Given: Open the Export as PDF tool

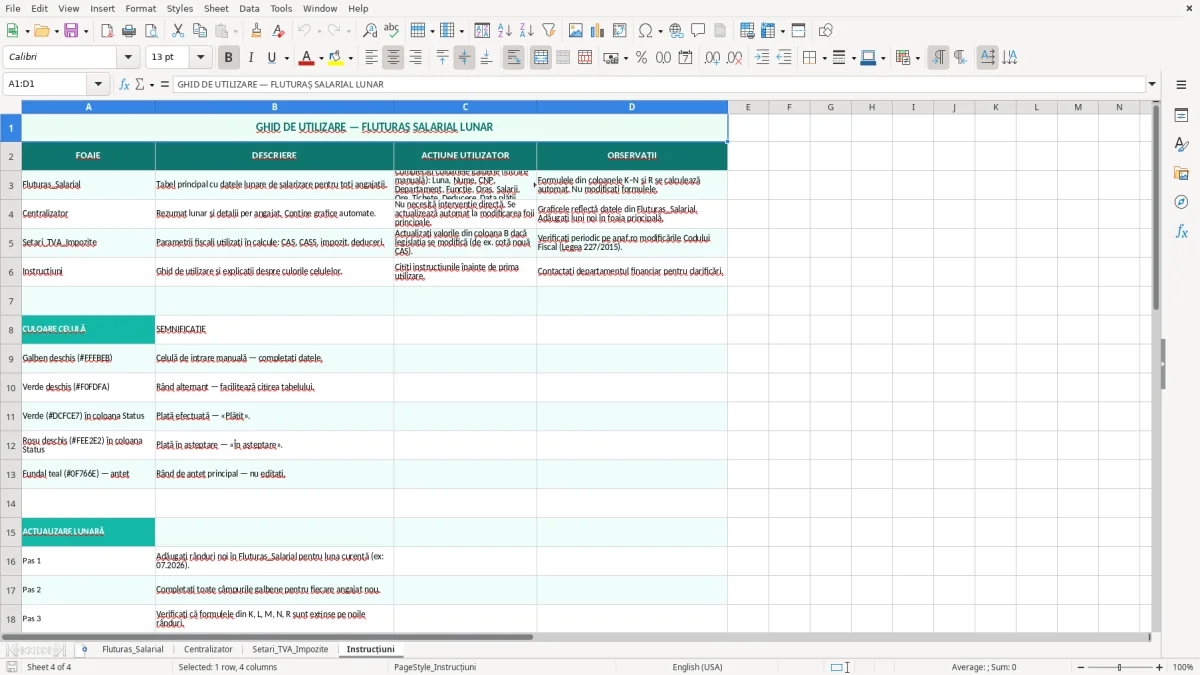Looking at the screenshot, I should coord(107,31).
